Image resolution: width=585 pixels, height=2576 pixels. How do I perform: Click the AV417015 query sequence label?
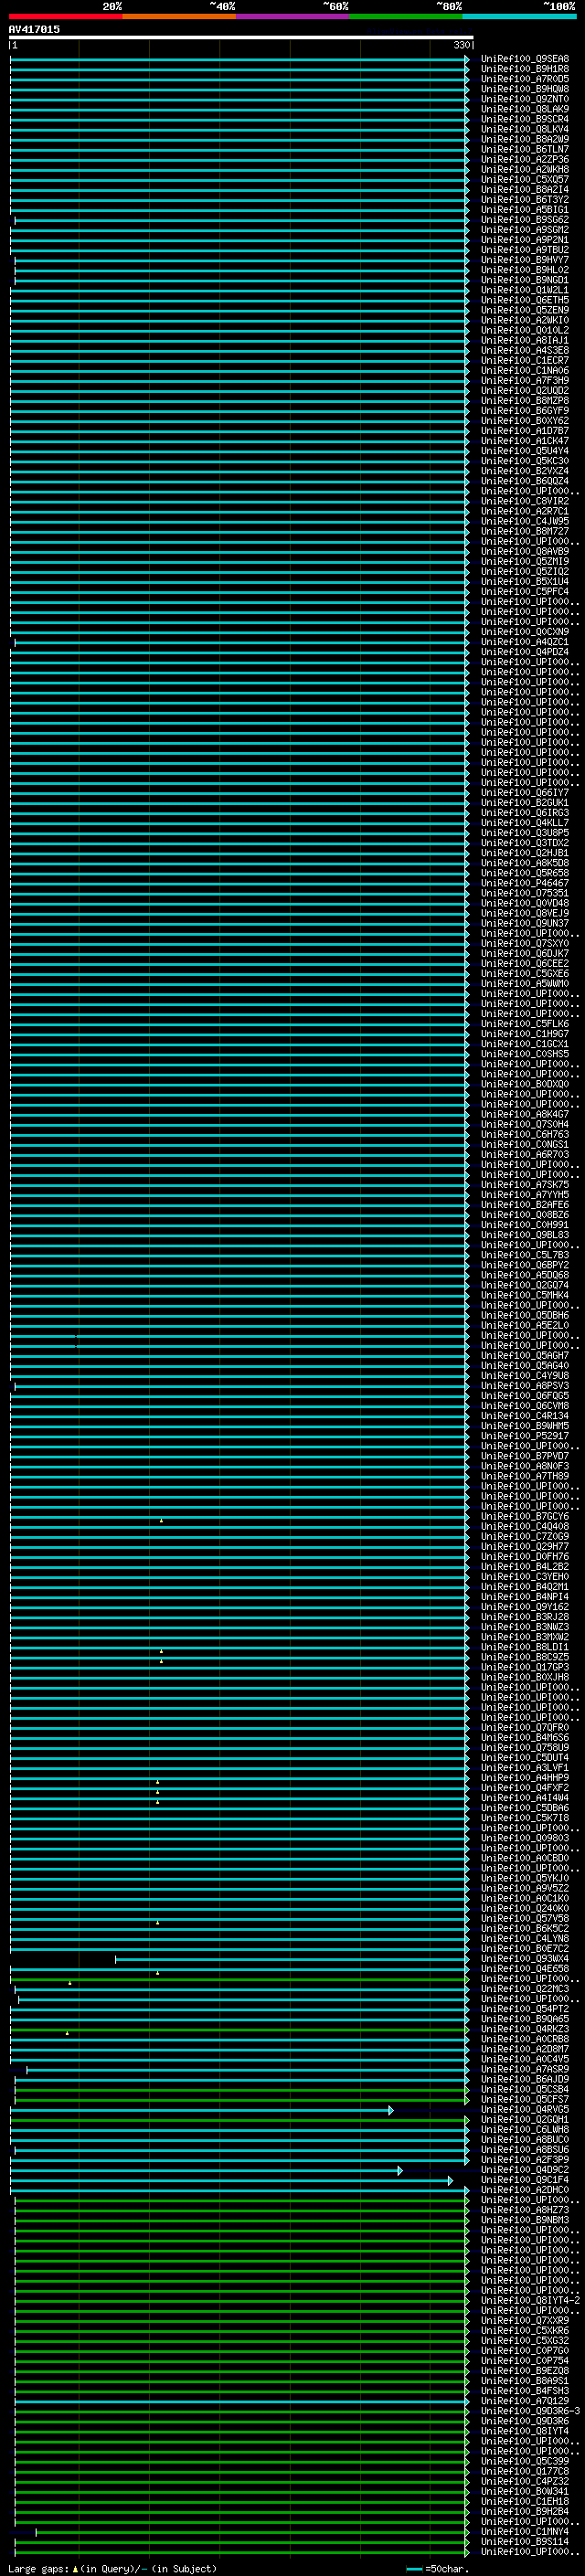pyautogui.click(x=34, y=30)
